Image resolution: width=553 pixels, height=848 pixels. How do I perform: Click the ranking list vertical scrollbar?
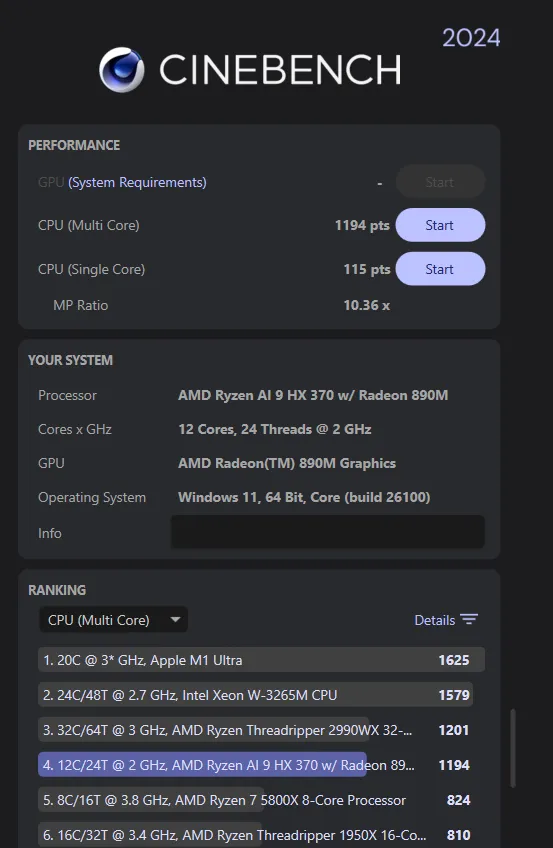coord(512,748)
